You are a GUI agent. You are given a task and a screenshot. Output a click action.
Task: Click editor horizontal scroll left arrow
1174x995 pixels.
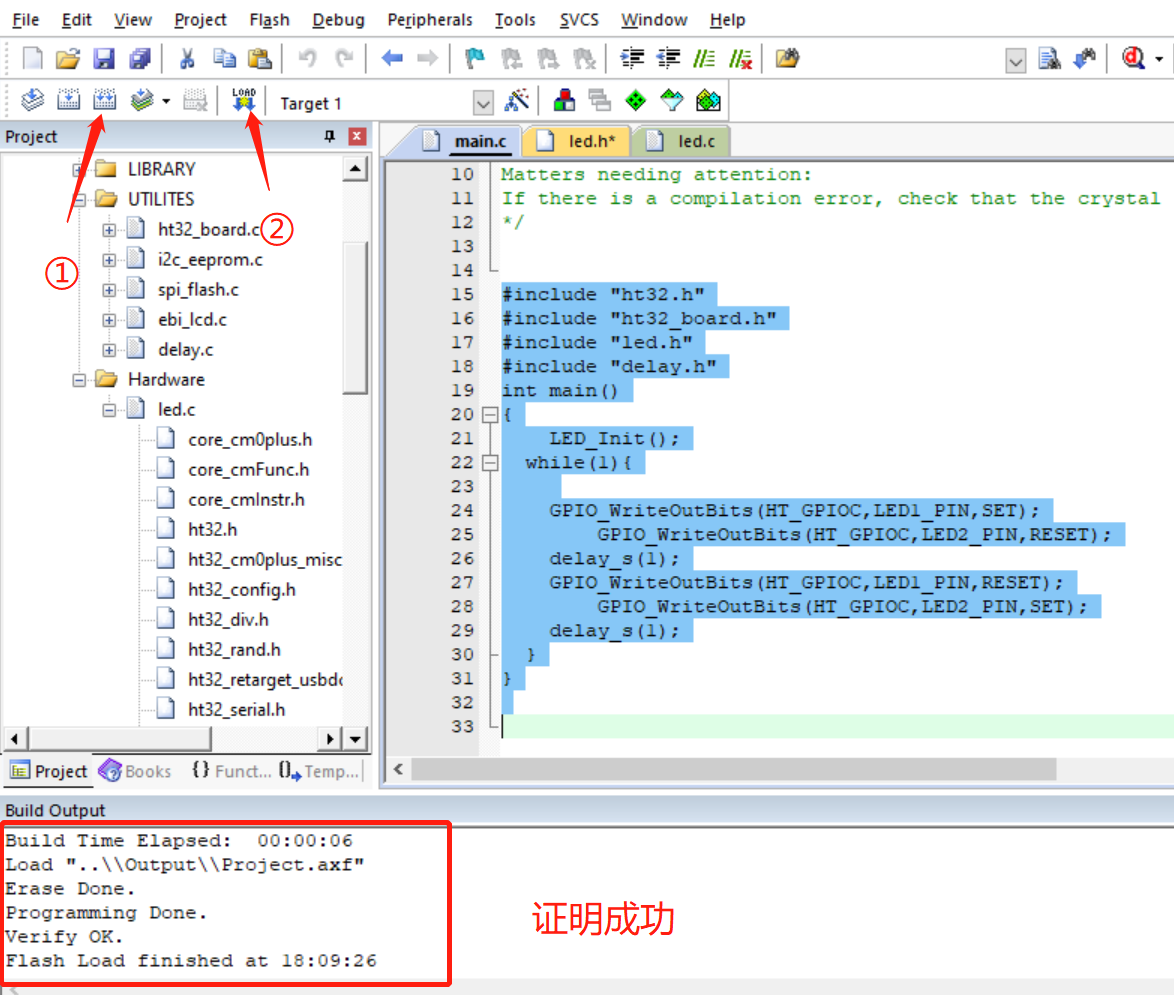[398, 769]
